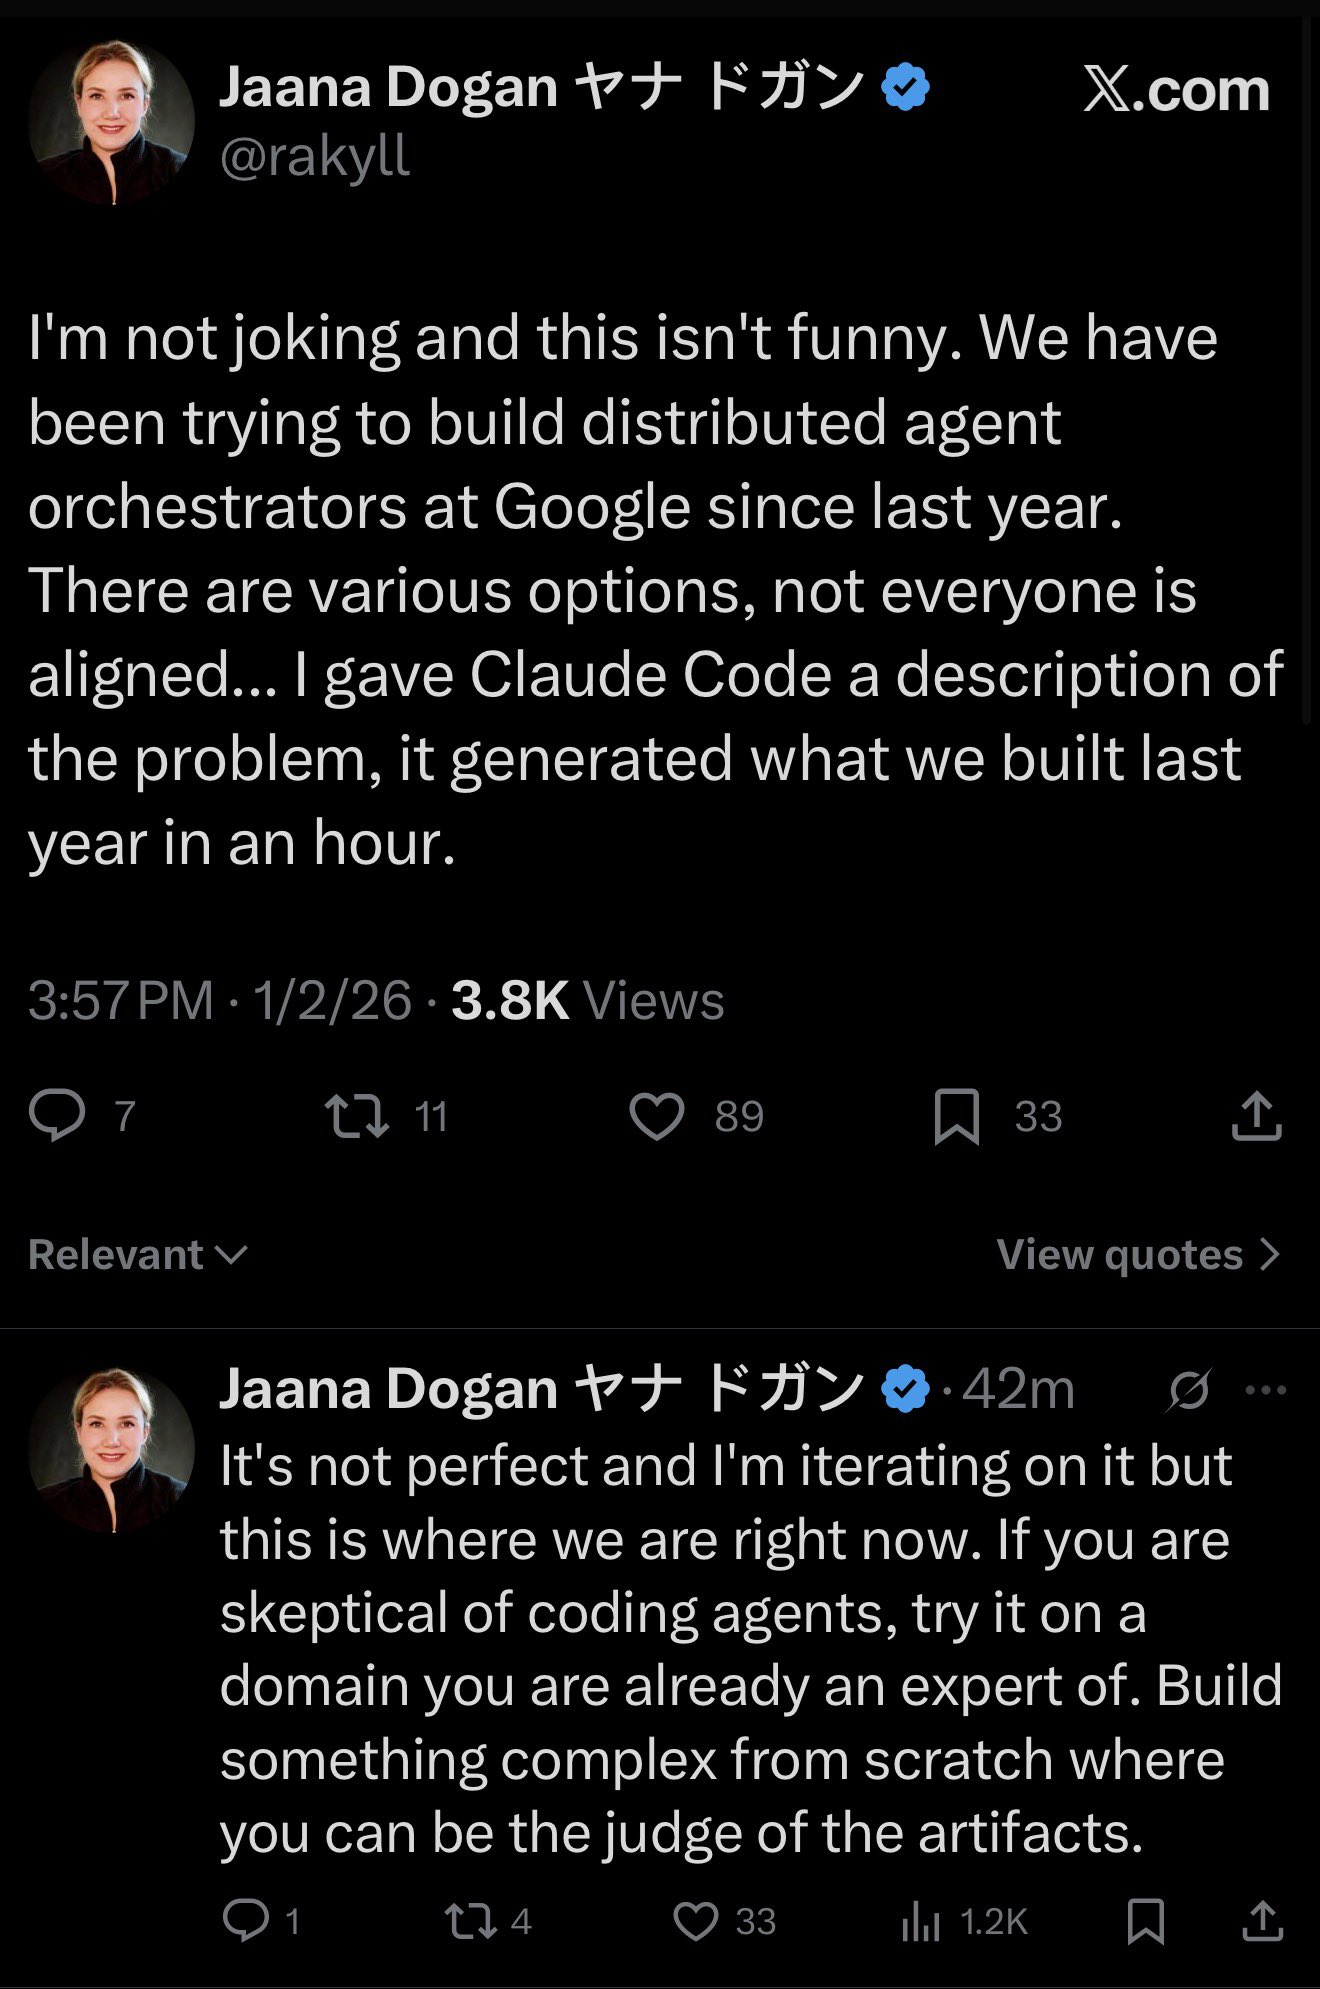Bookmark the main post

(956, 1116)
